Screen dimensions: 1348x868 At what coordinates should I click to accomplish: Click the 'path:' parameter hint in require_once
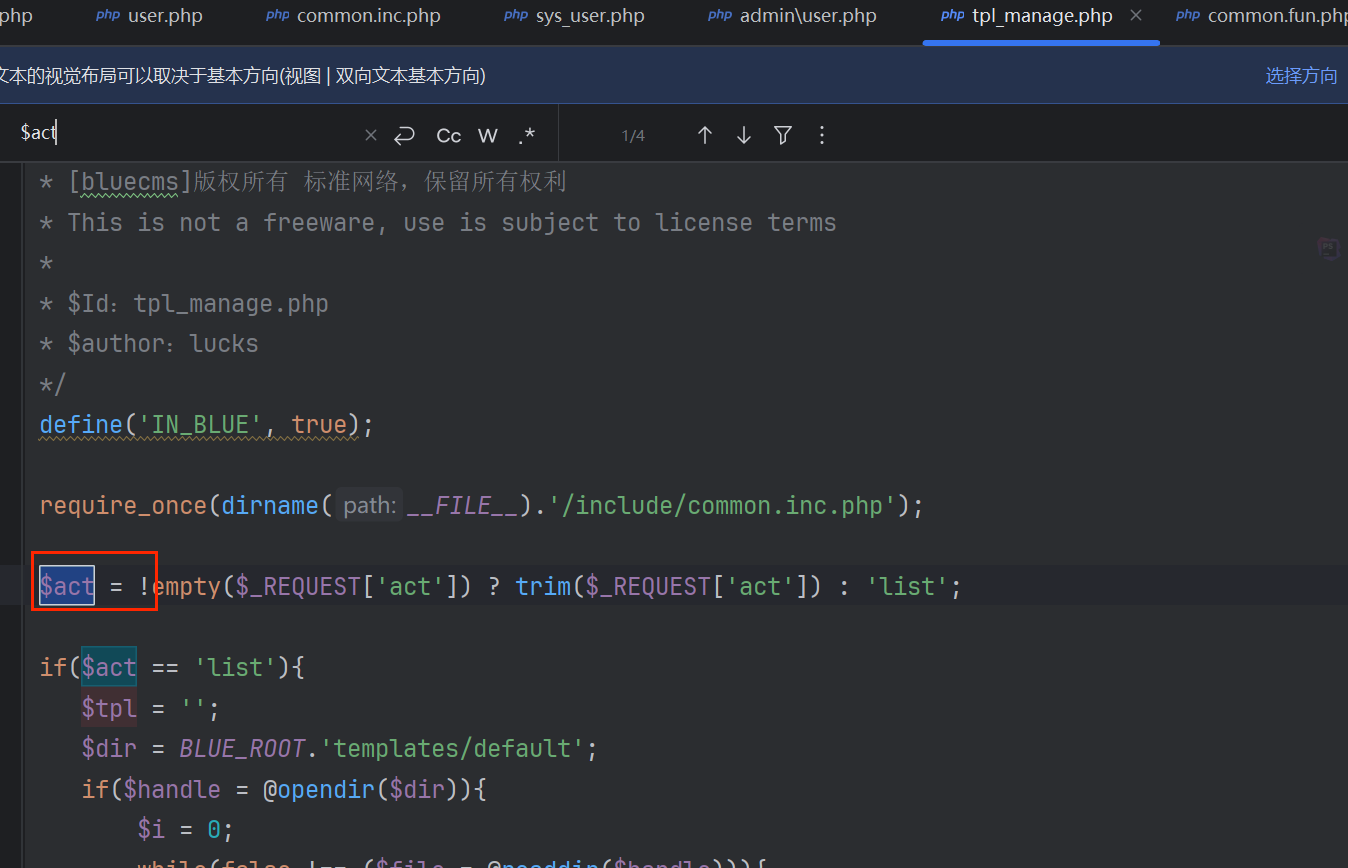point(369,506)
